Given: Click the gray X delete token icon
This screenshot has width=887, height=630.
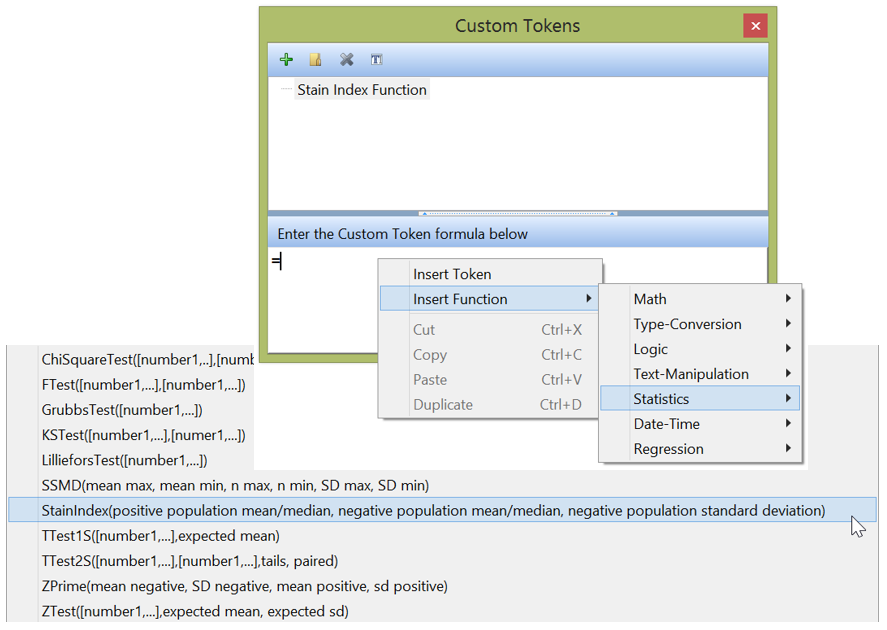Looking at the screenshot, I should click(x=346, y=60).
